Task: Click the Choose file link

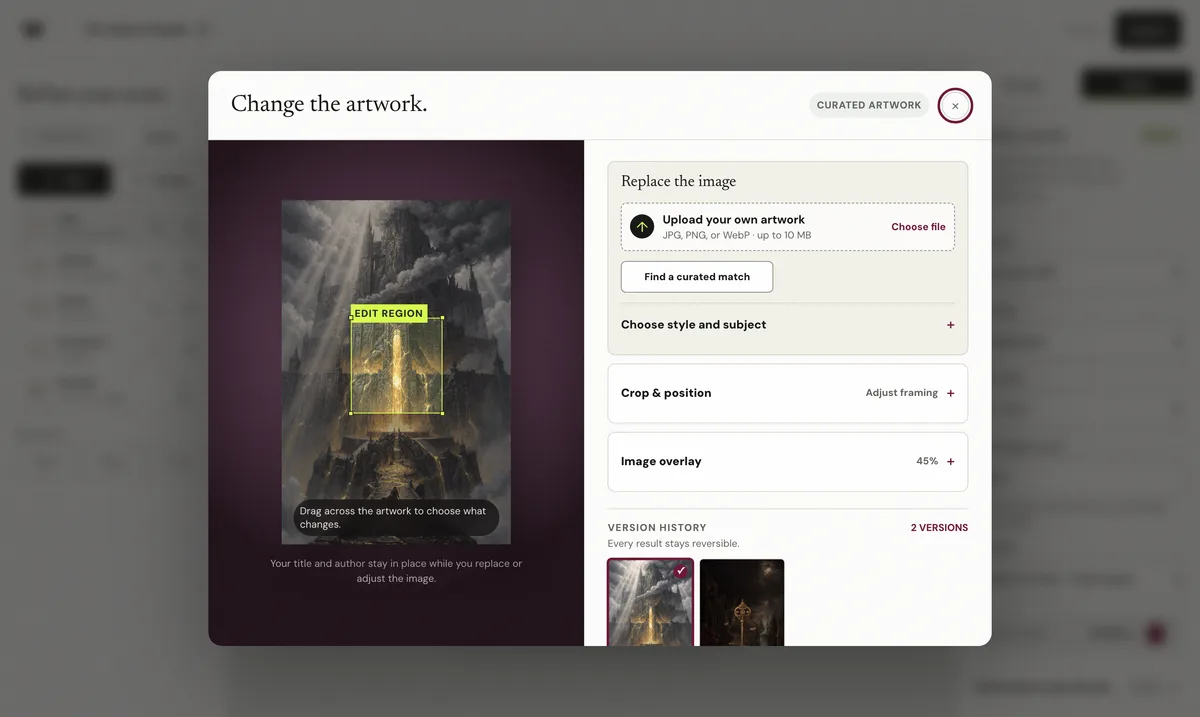Action: (x=918, y=227)
